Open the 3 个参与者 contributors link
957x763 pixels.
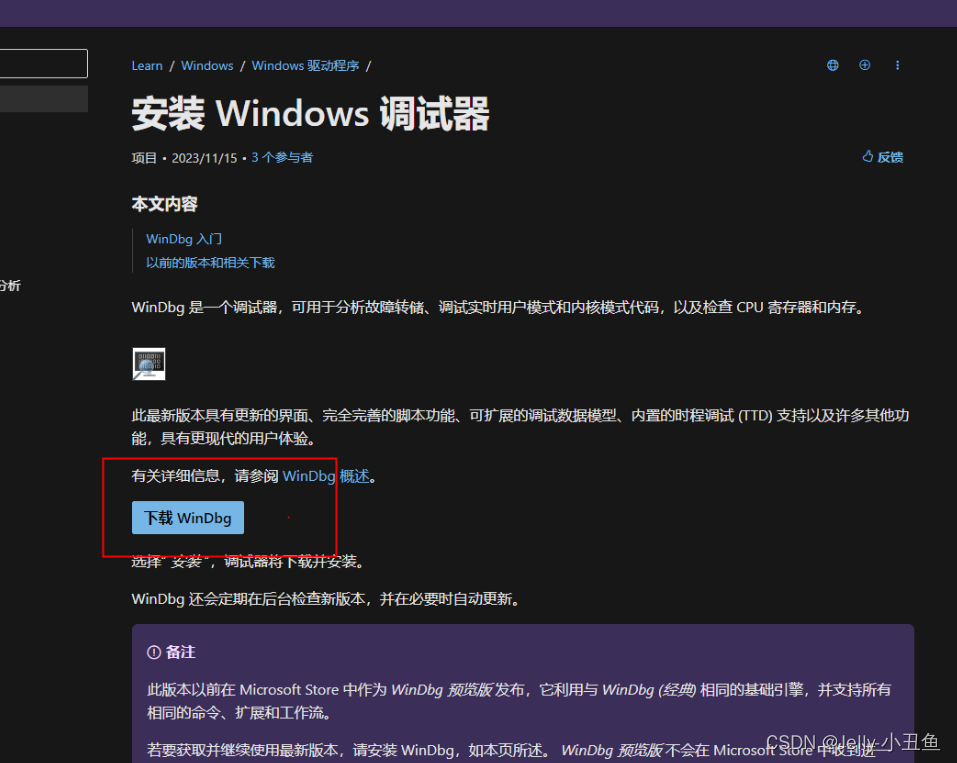click(282, 157)
